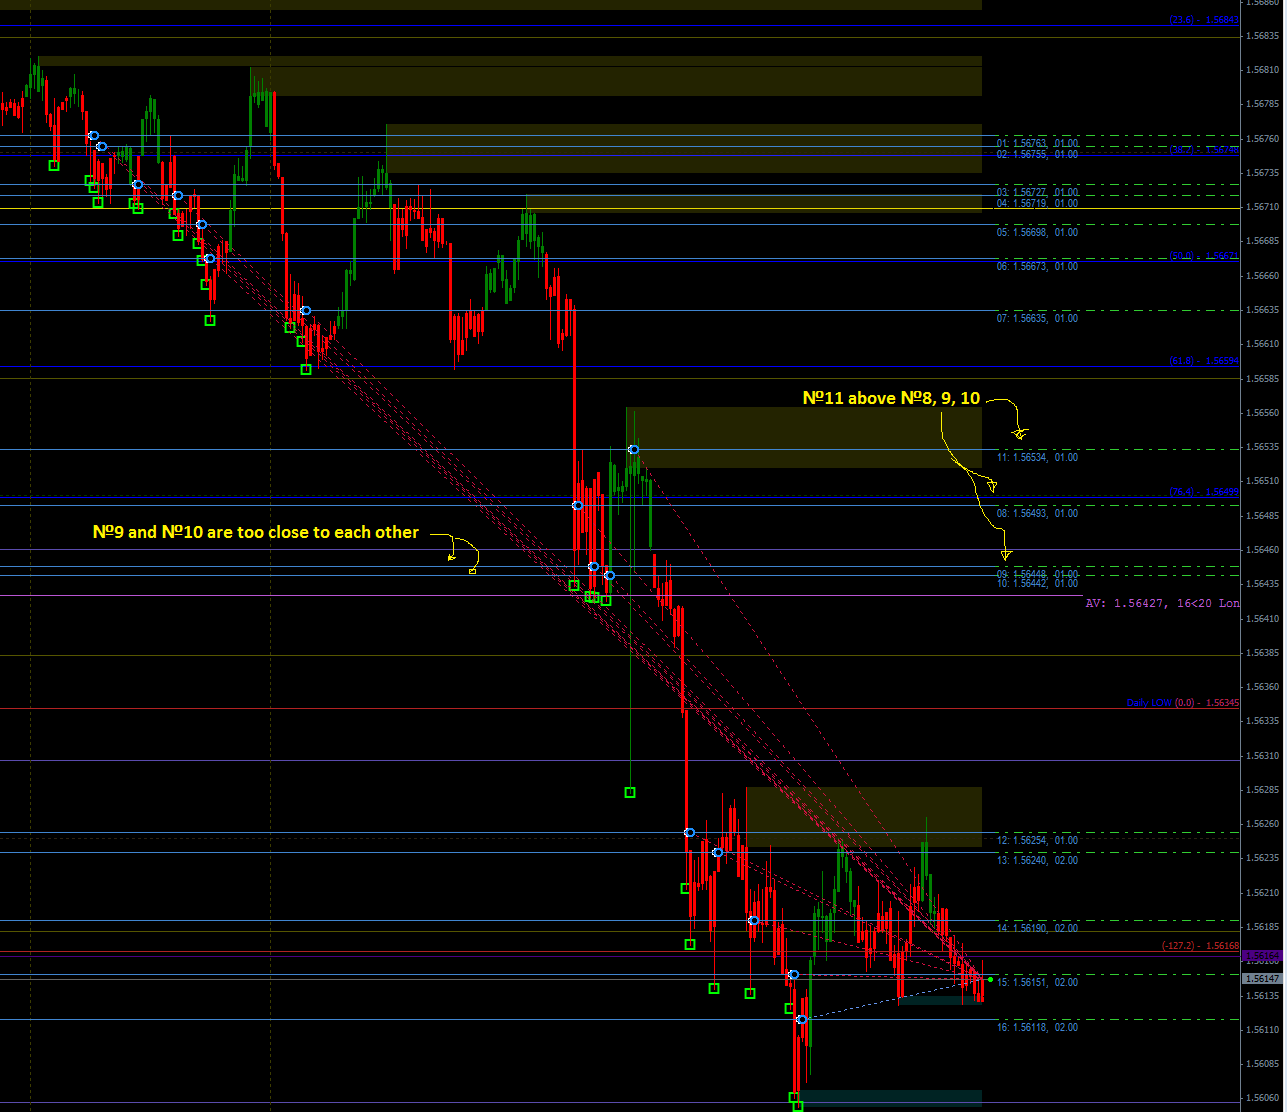Select the blue circle marker on level 11 line
The image size is (1287, 1112).
coord(633,449)
